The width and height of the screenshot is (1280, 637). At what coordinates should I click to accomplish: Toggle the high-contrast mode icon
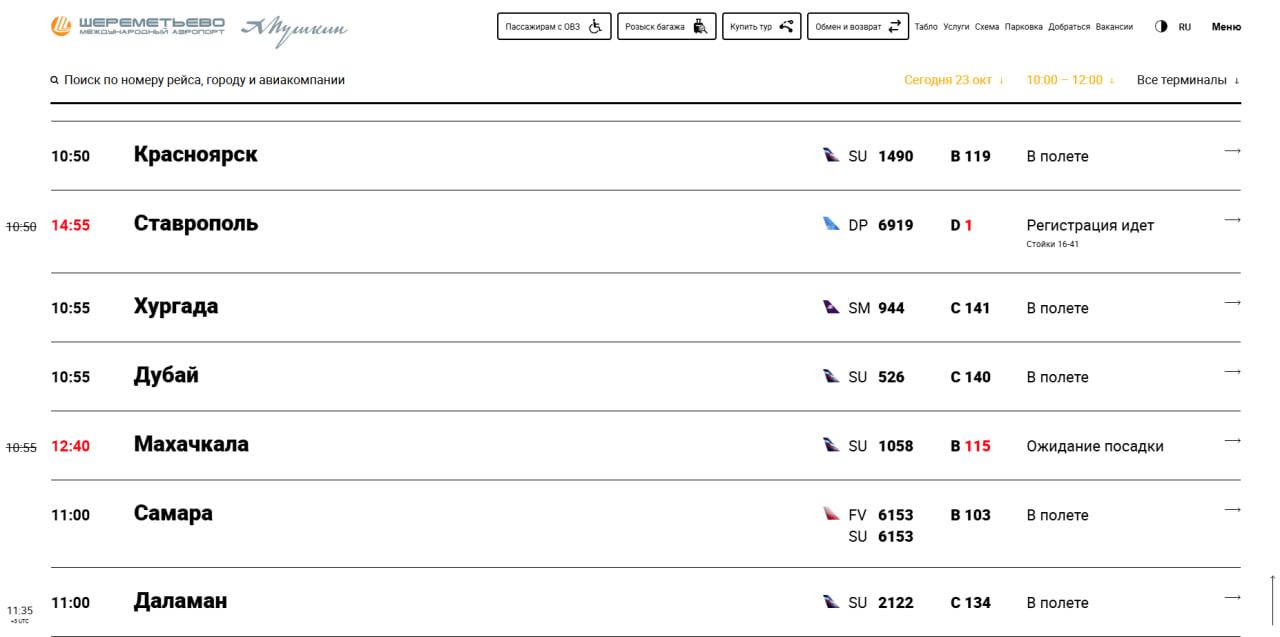point(1161,27)
